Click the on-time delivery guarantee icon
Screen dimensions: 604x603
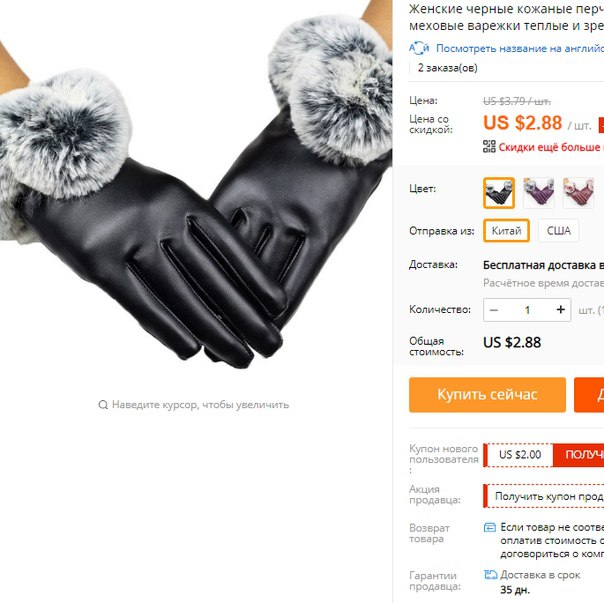tap(490, 575)
